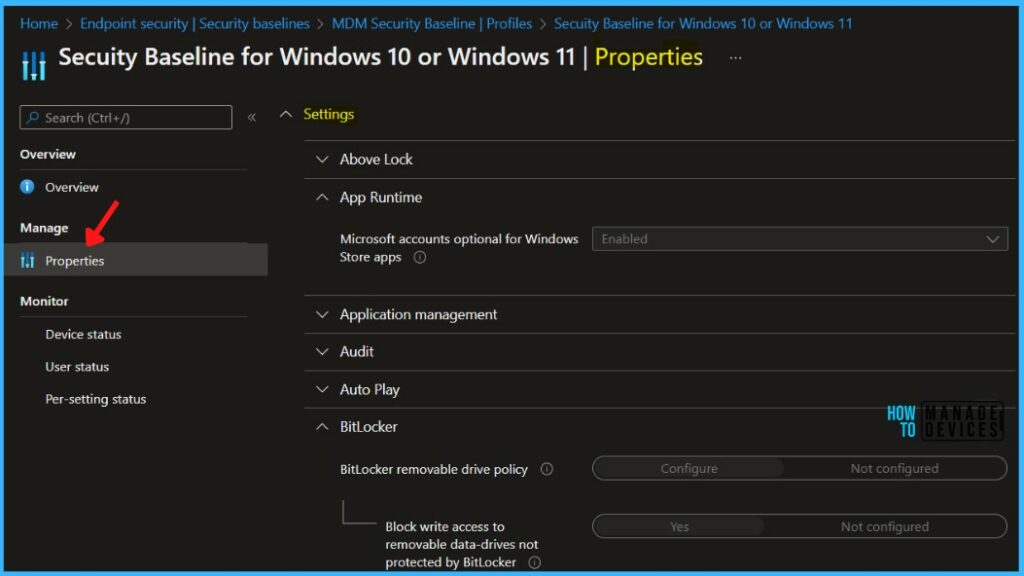
Task: Set BitLocker removable drive policy to Configure
Action: coord(688,468)
